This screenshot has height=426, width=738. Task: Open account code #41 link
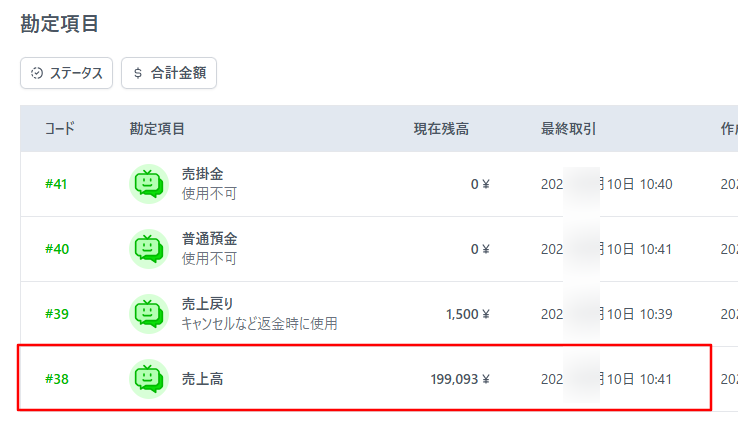(x=57, y=184)
